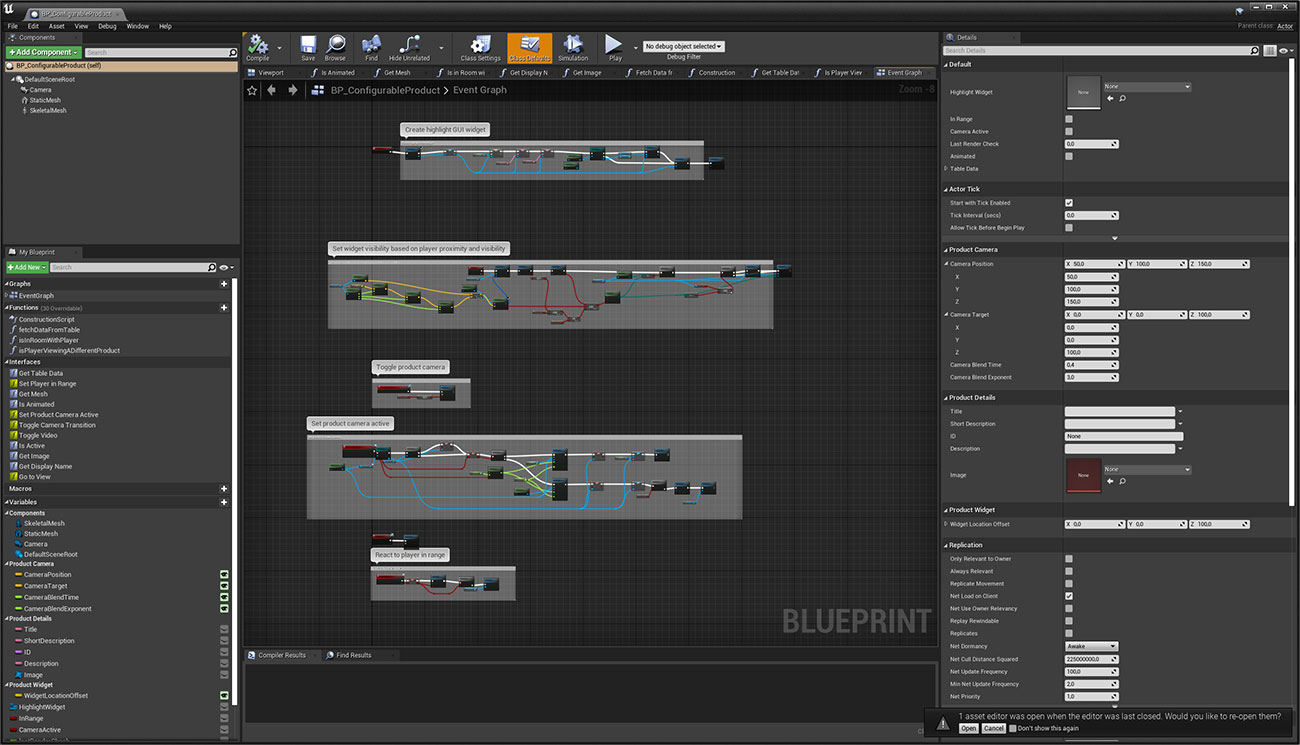Switch to the Viewport tab
The image size is (1300, 745).
[x=271, y=72]
